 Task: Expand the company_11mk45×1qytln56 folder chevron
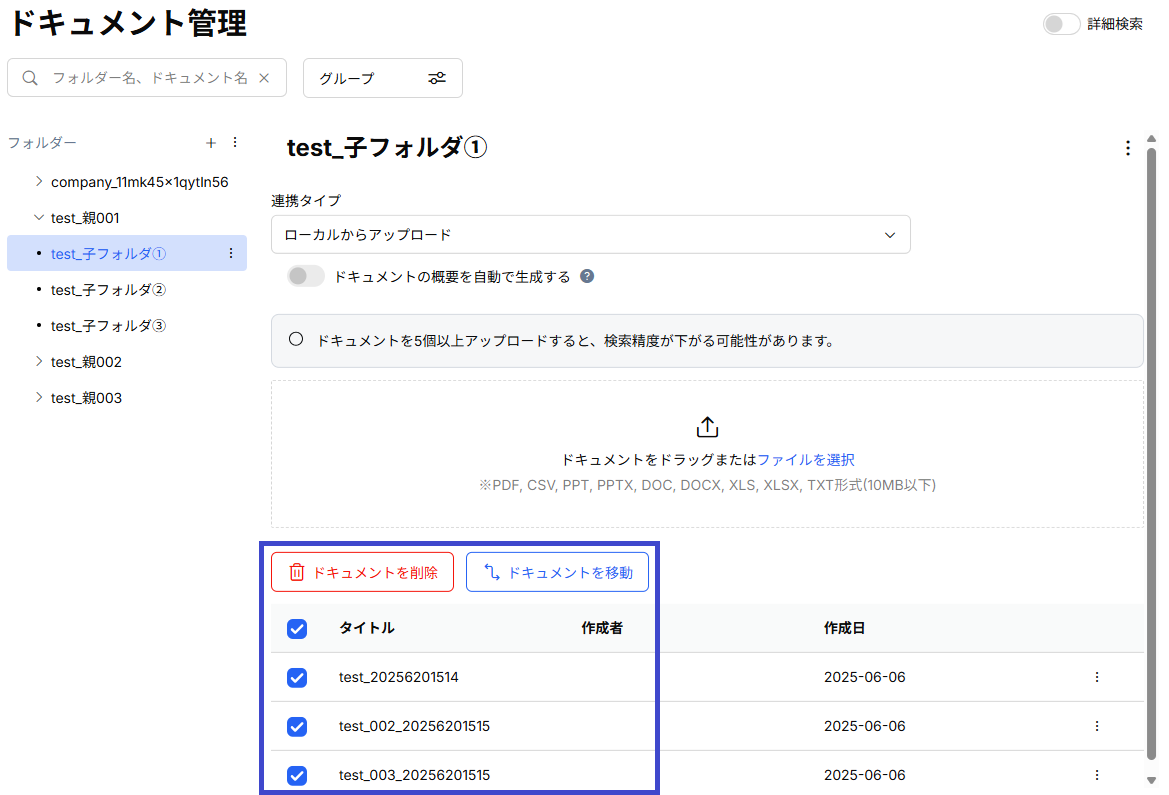tap(39, 181)
